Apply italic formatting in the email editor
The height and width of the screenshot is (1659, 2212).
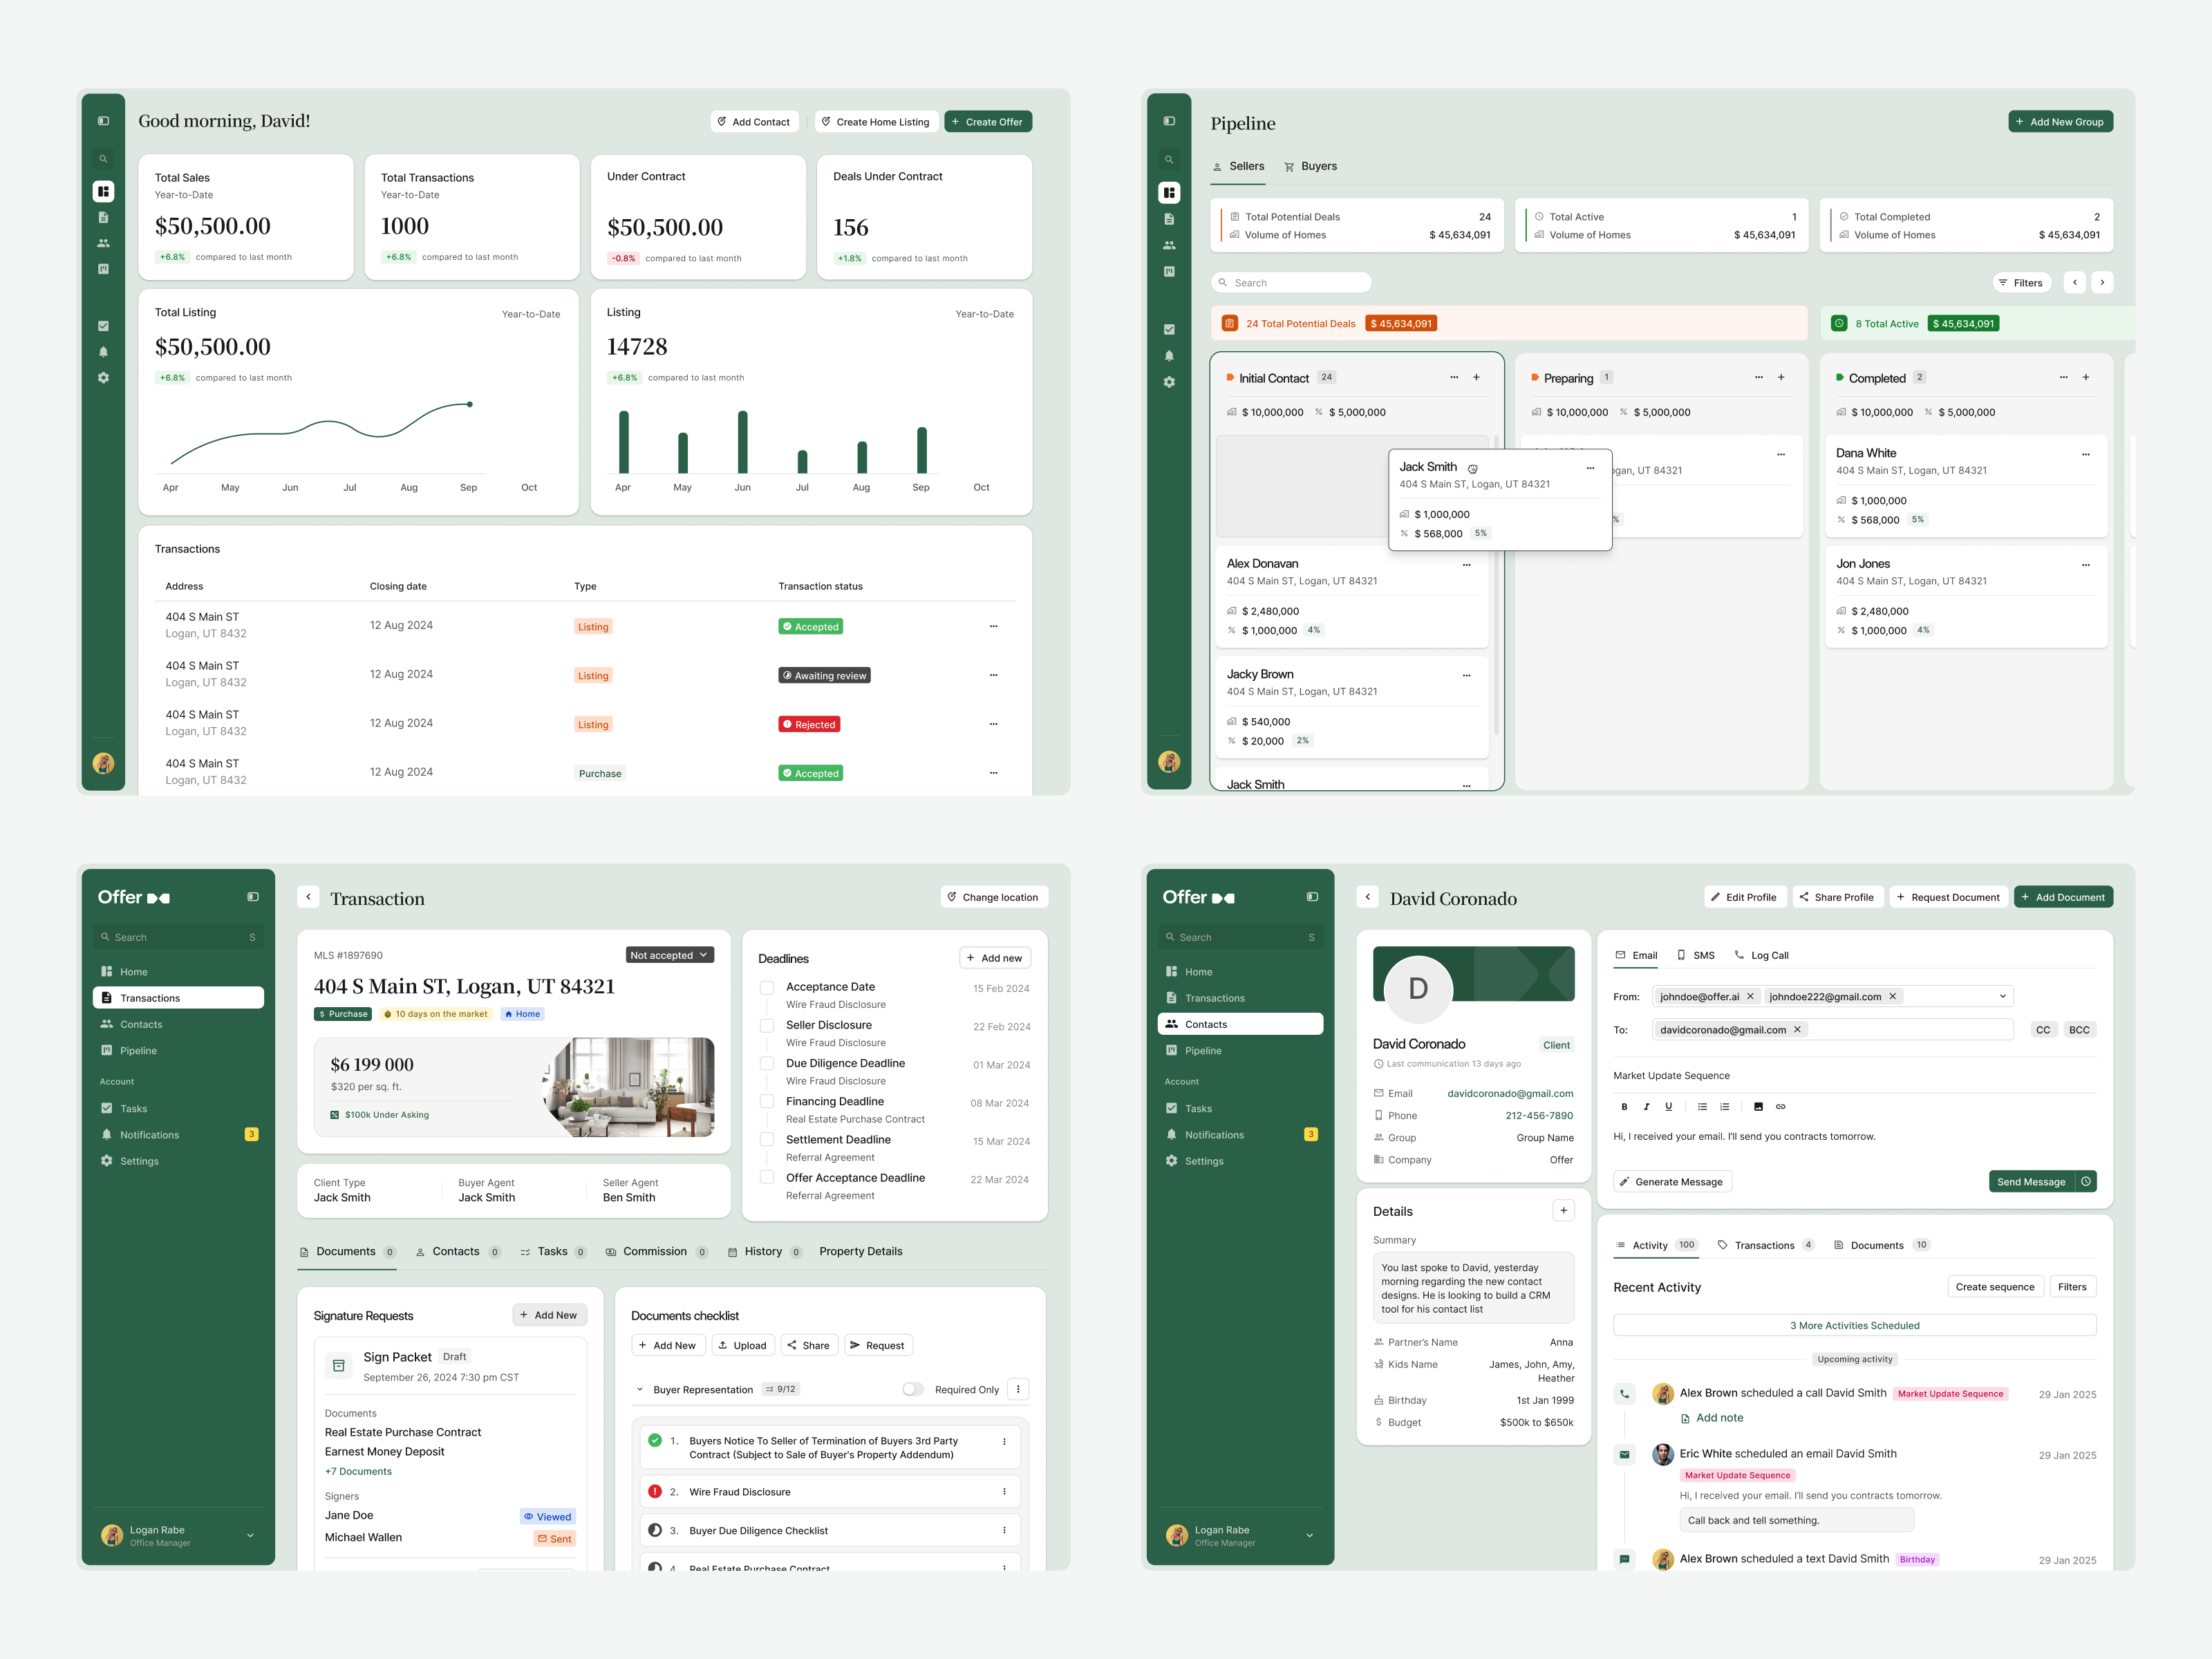pos(1646,1107)
